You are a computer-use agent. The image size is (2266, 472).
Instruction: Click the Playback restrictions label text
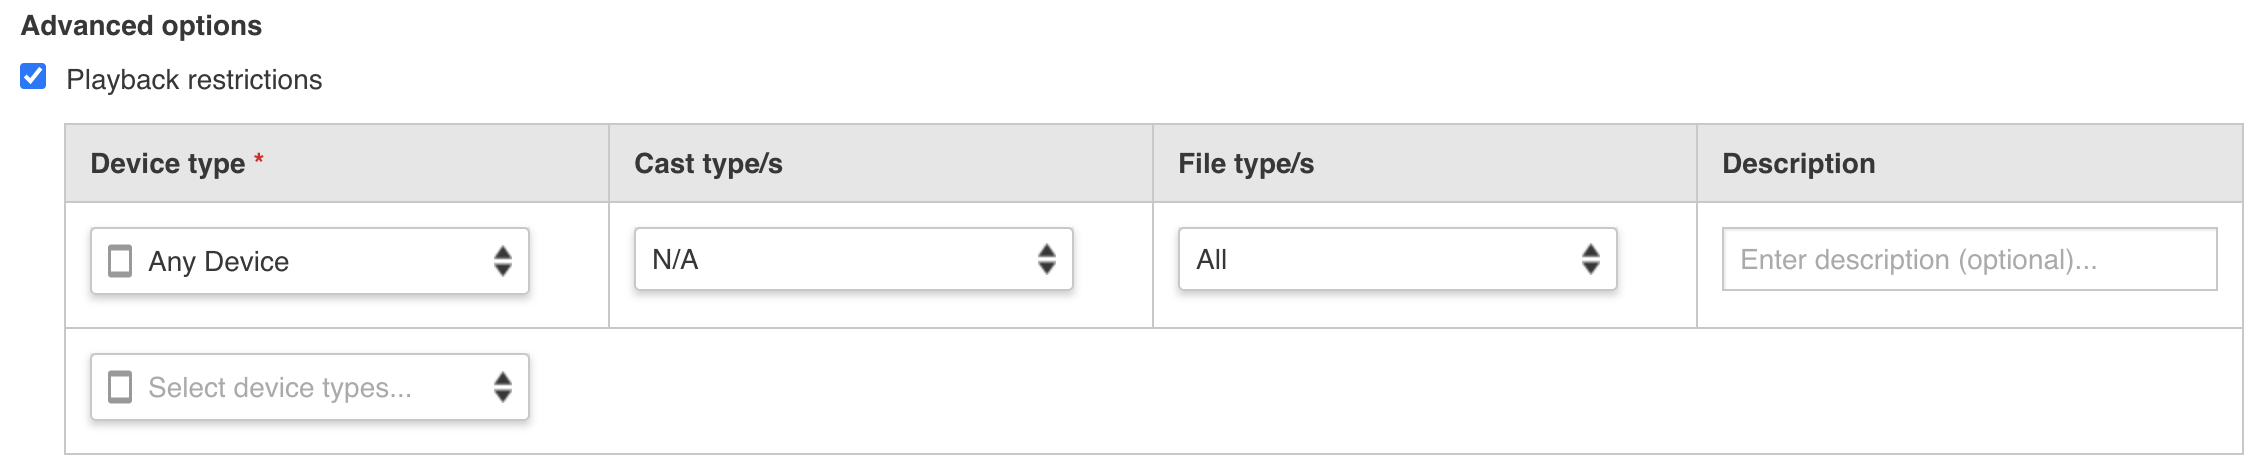coord(194,80)
